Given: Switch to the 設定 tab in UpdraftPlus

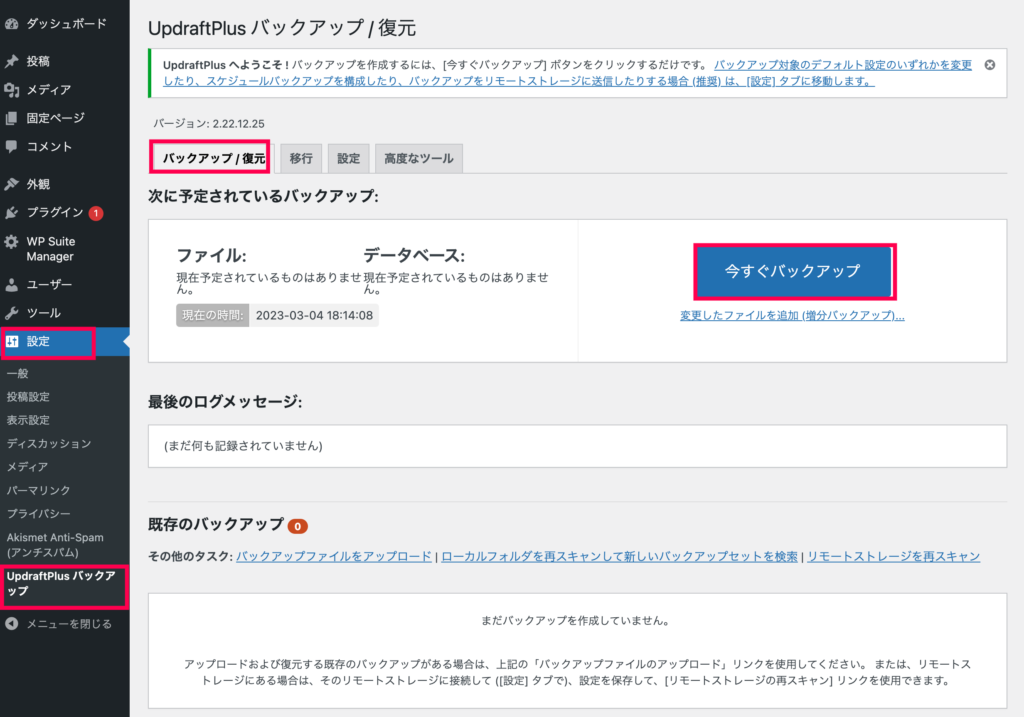Looking at the screenshot, I should tap(349, 159).
